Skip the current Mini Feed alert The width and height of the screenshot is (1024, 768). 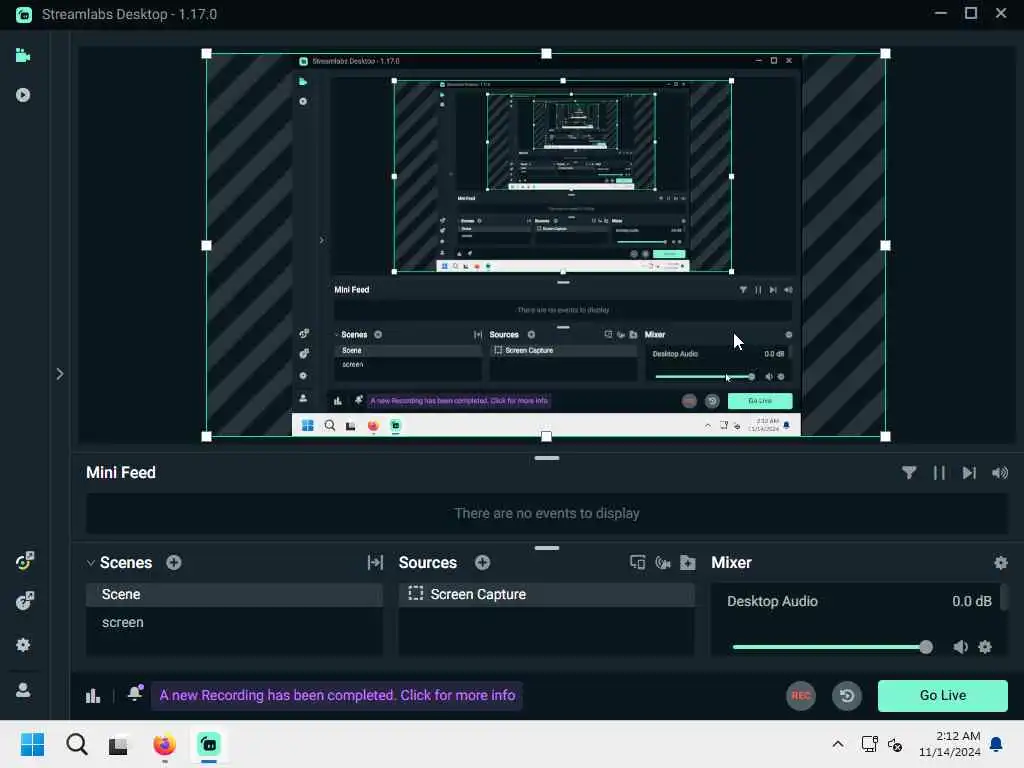[x=969, y=473]
